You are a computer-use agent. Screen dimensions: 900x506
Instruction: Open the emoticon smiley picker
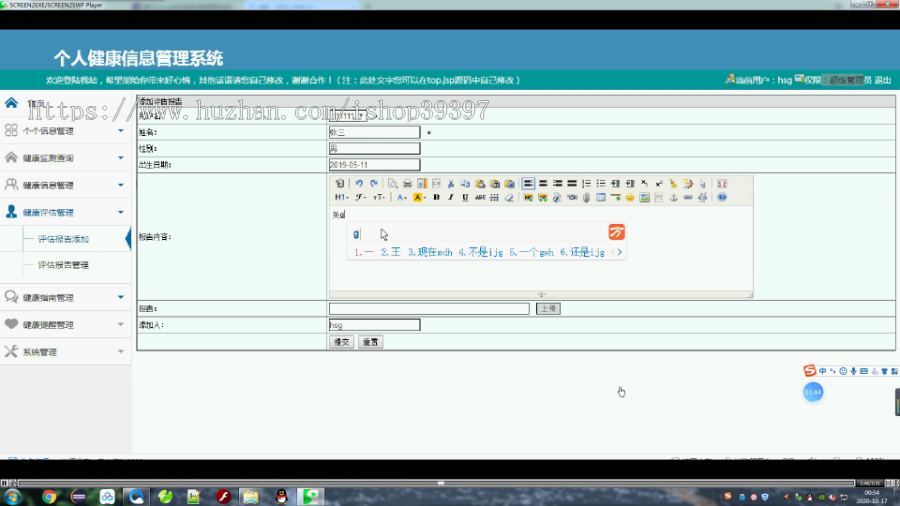coord(630,197)
